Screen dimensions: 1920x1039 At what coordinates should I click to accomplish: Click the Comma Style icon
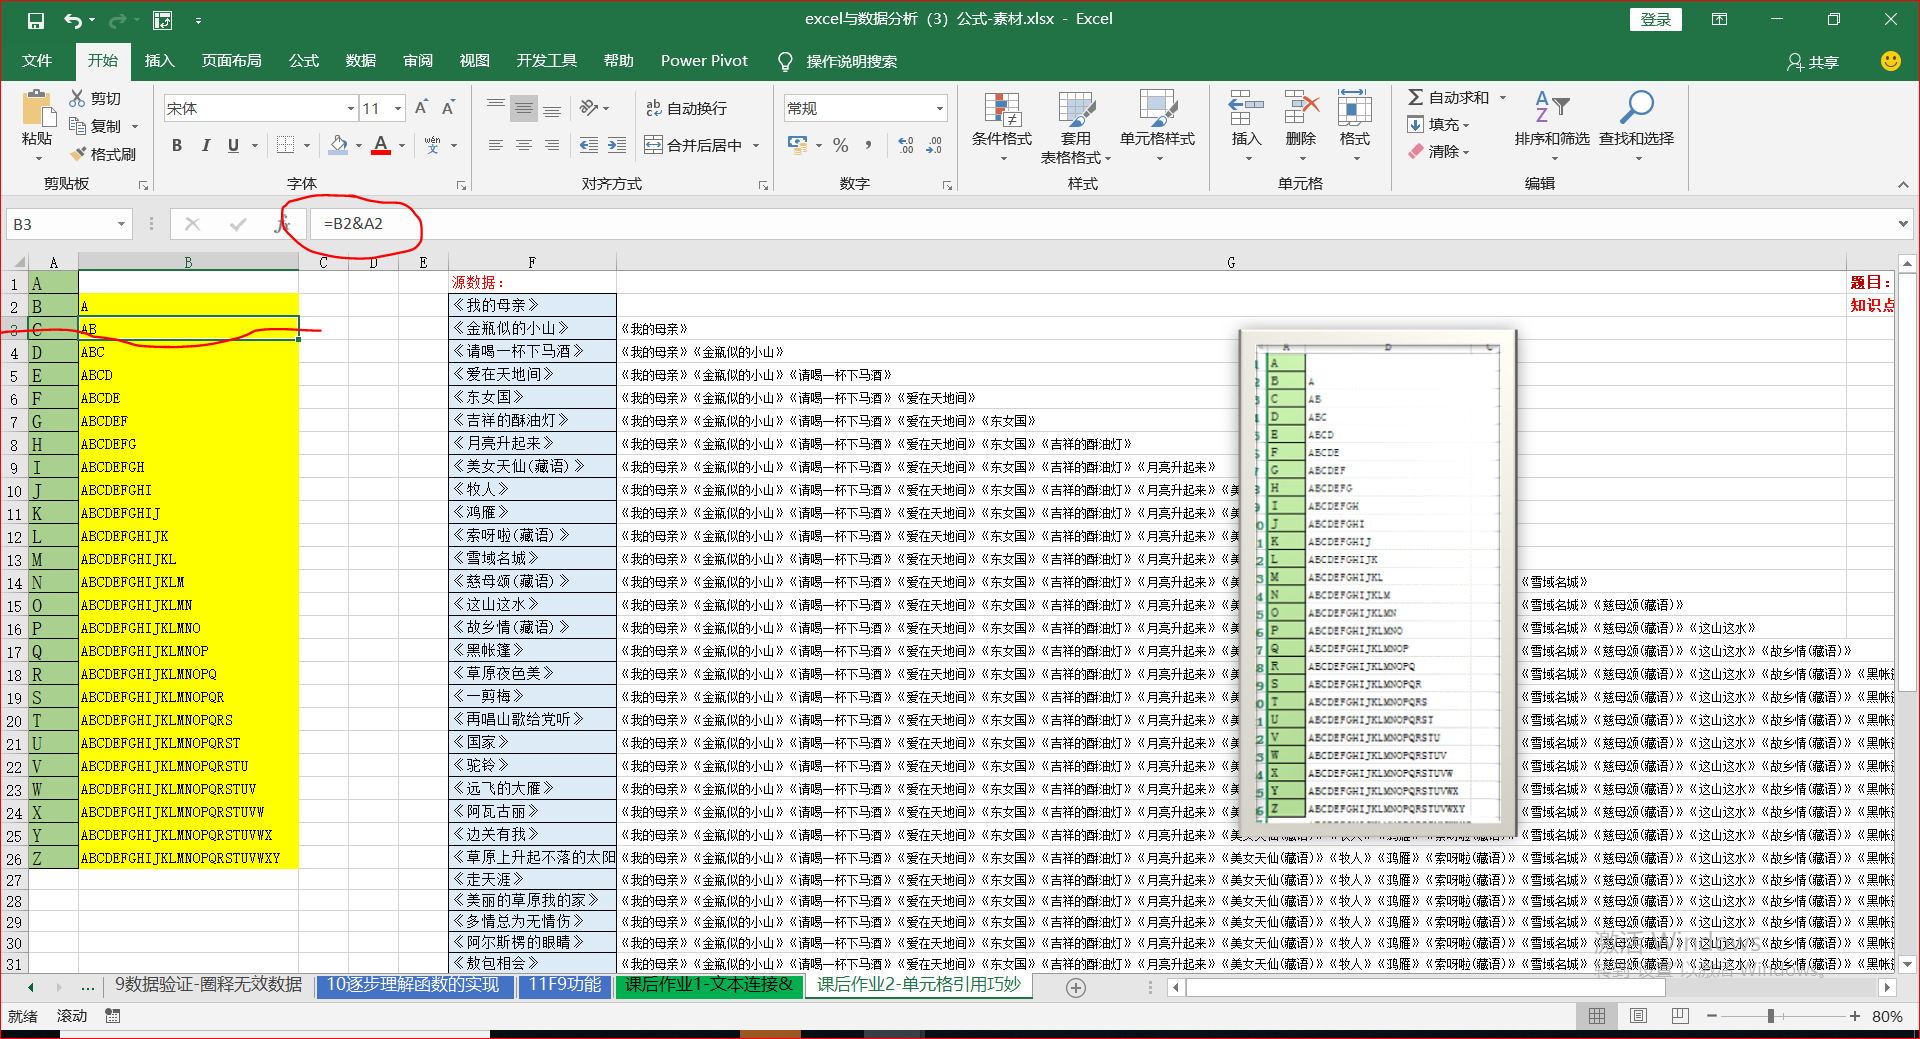[x=868, y=145]
